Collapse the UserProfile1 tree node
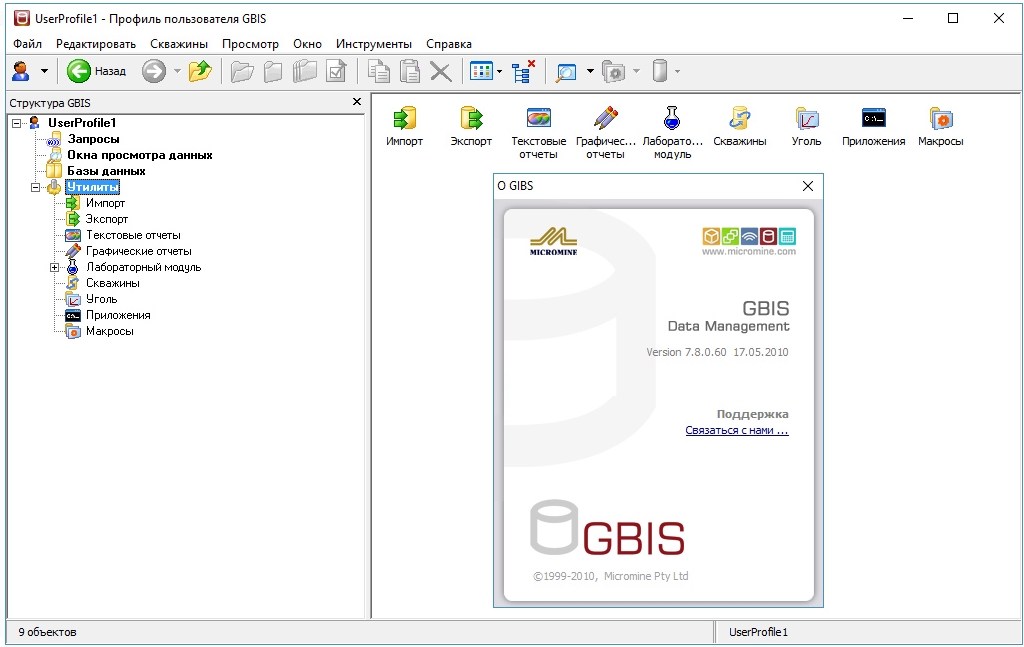Screen dimensions: 1024x647 coord(17,123)
